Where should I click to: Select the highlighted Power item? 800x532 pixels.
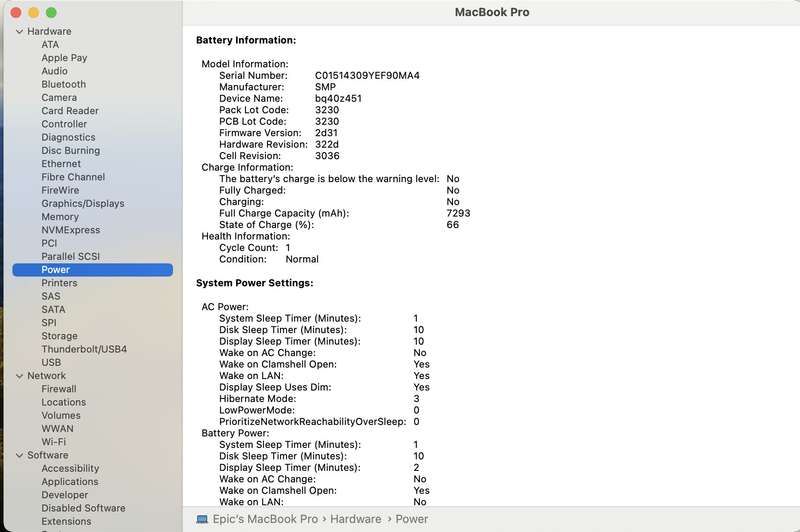tap(92, 270)
